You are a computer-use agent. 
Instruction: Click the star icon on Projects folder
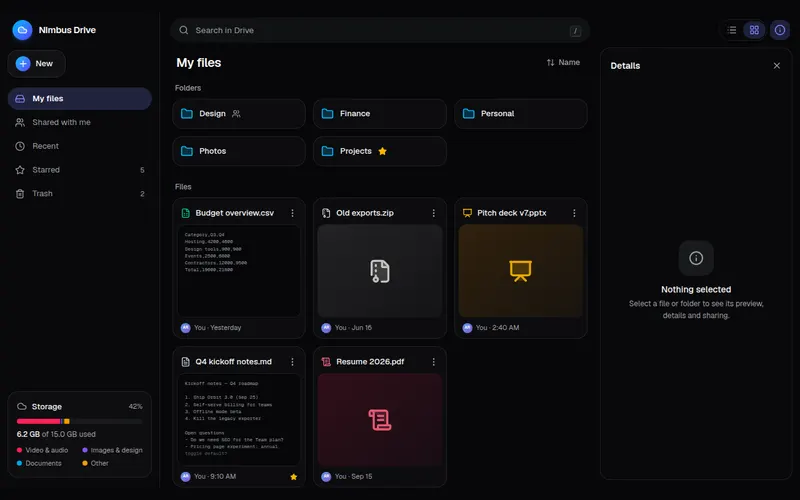point(382,151)
